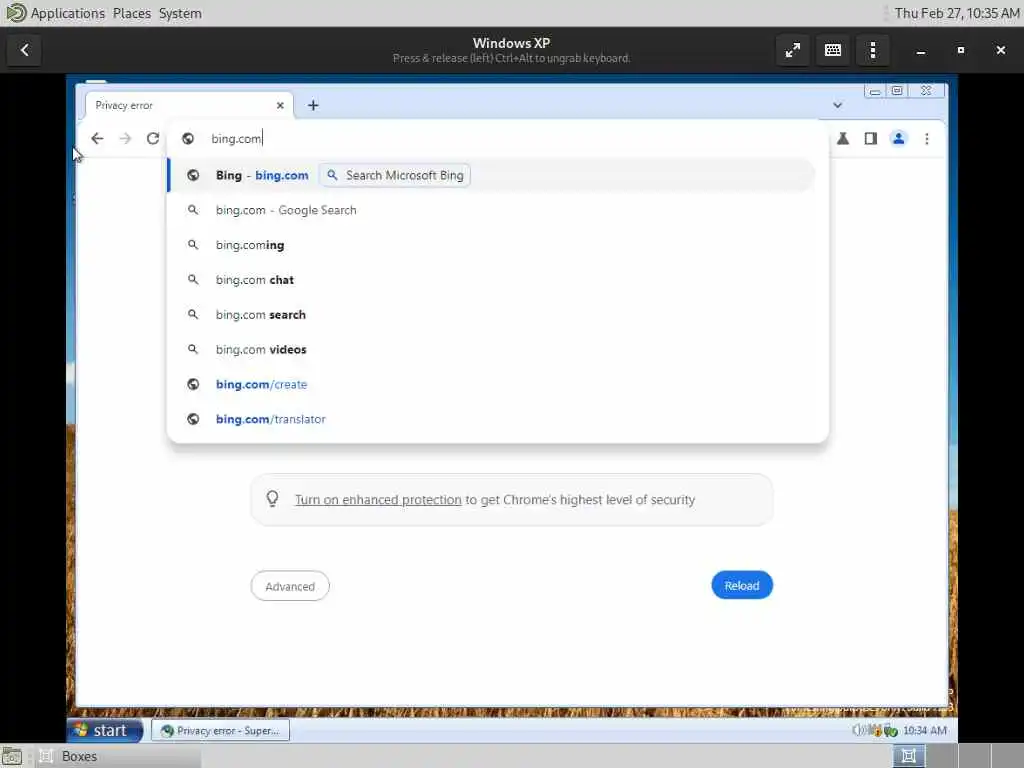Select the bing.com - Google Search suggestion

pyautogui.click(x=491, y=210)
